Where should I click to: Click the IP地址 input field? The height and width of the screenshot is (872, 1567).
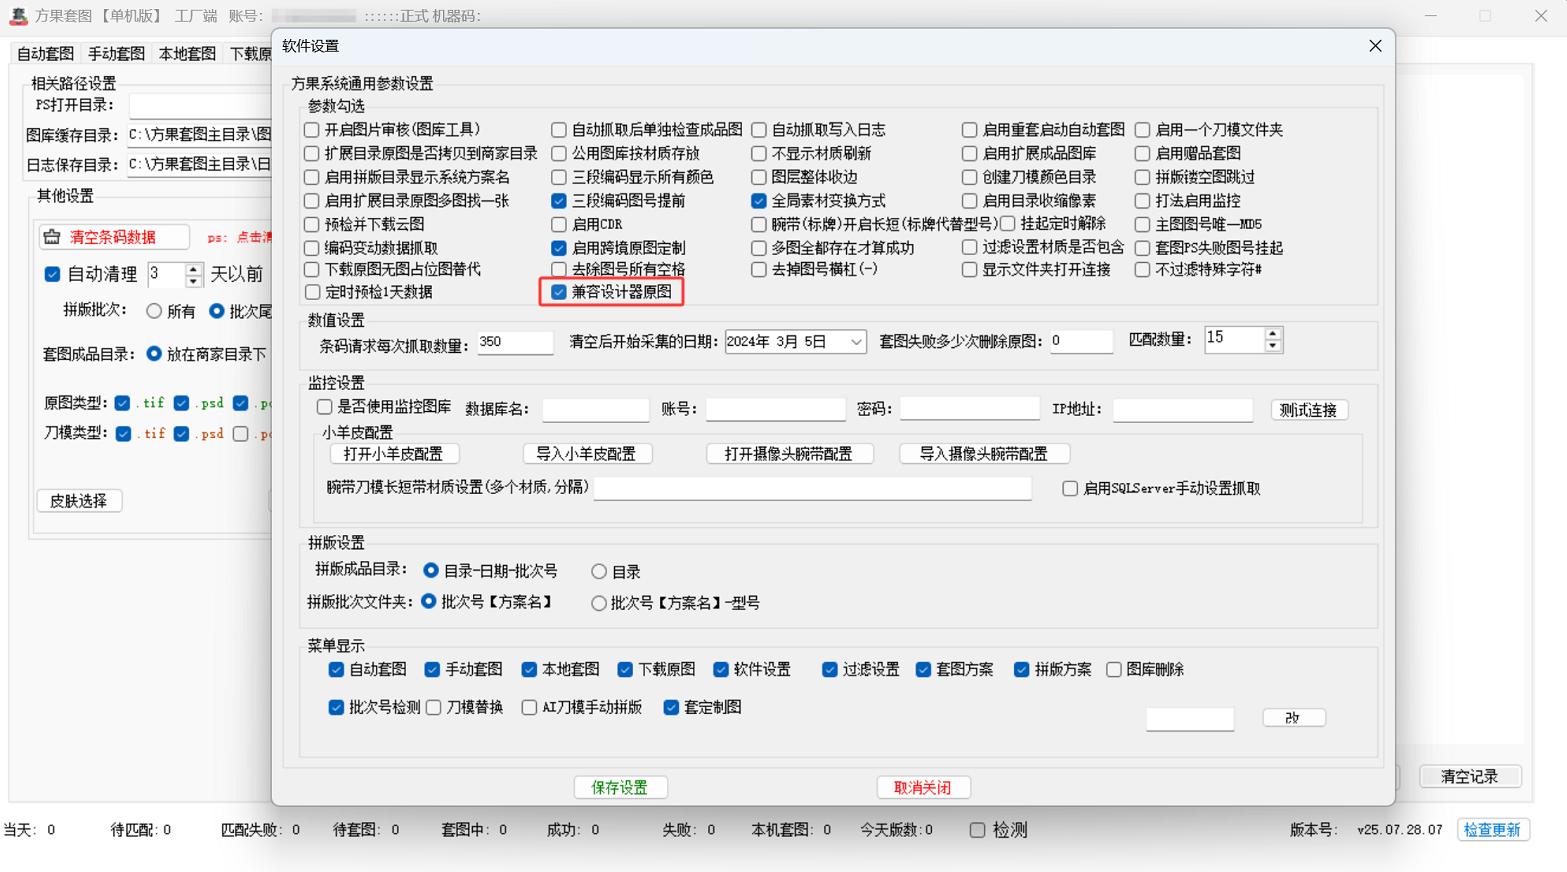click(x=1182, y=409)
